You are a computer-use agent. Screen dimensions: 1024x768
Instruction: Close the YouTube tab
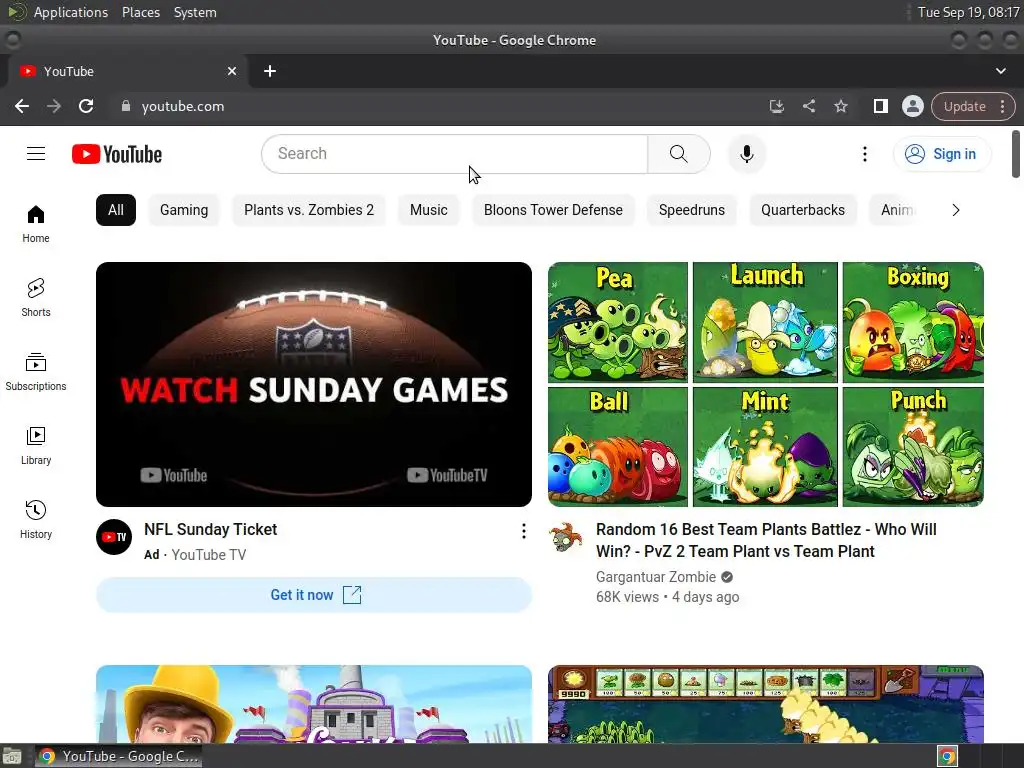coord(232,71)
